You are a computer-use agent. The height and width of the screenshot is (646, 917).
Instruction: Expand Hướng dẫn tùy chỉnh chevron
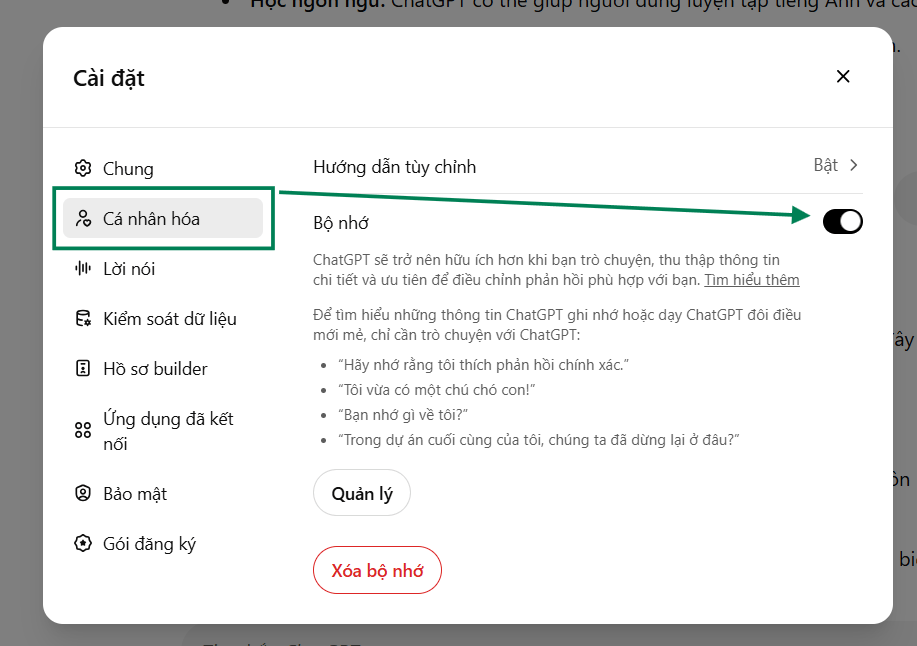854,165
